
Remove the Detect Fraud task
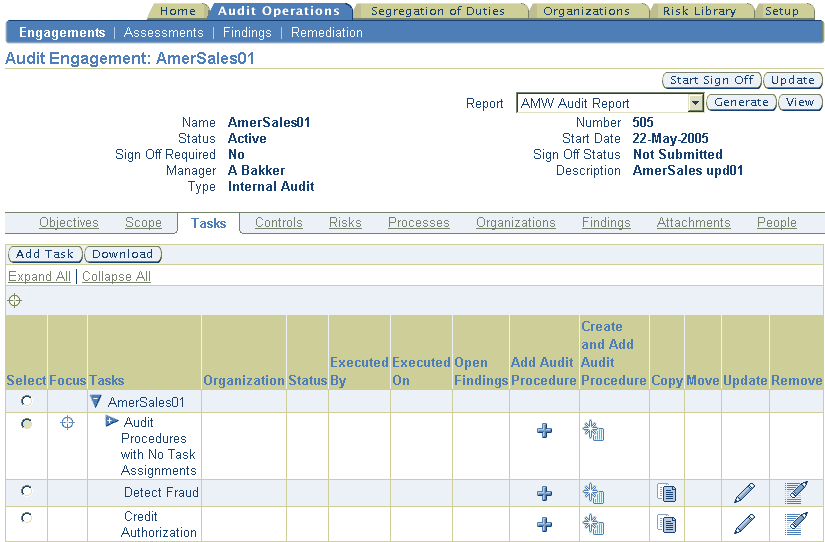tap(796, 493)
